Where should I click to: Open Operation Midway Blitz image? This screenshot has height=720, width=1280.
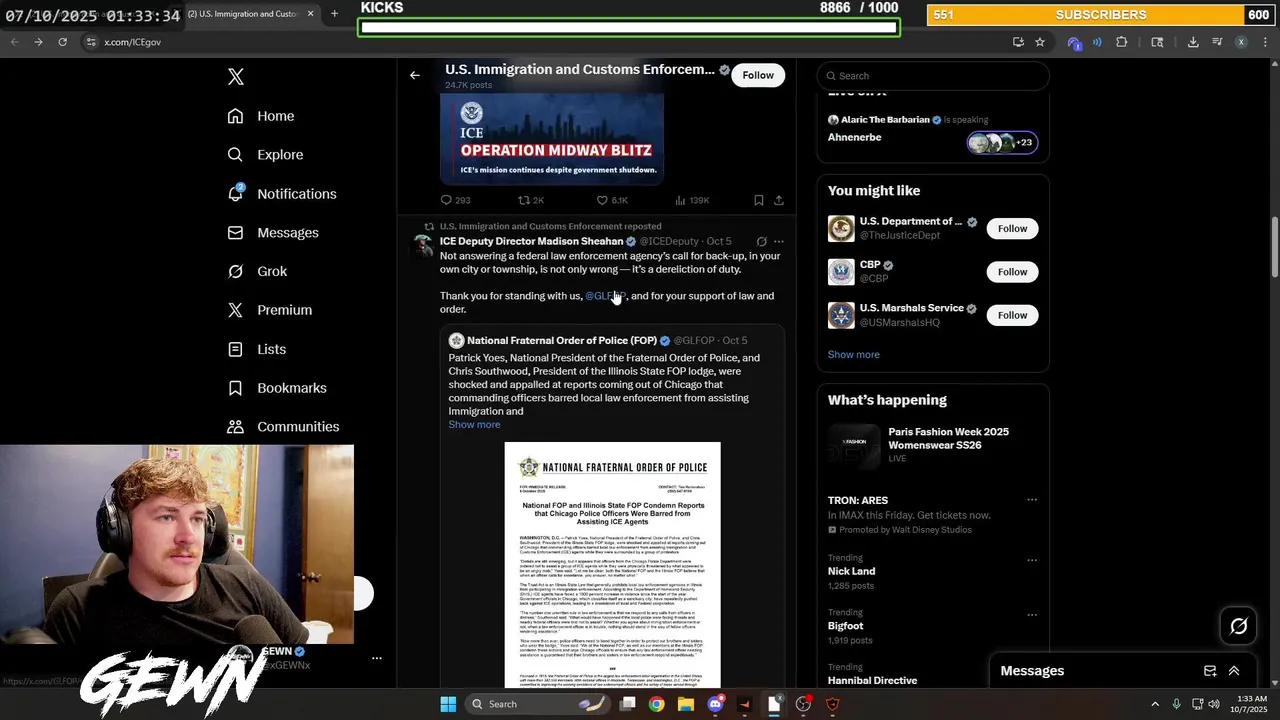pos(552,139)
